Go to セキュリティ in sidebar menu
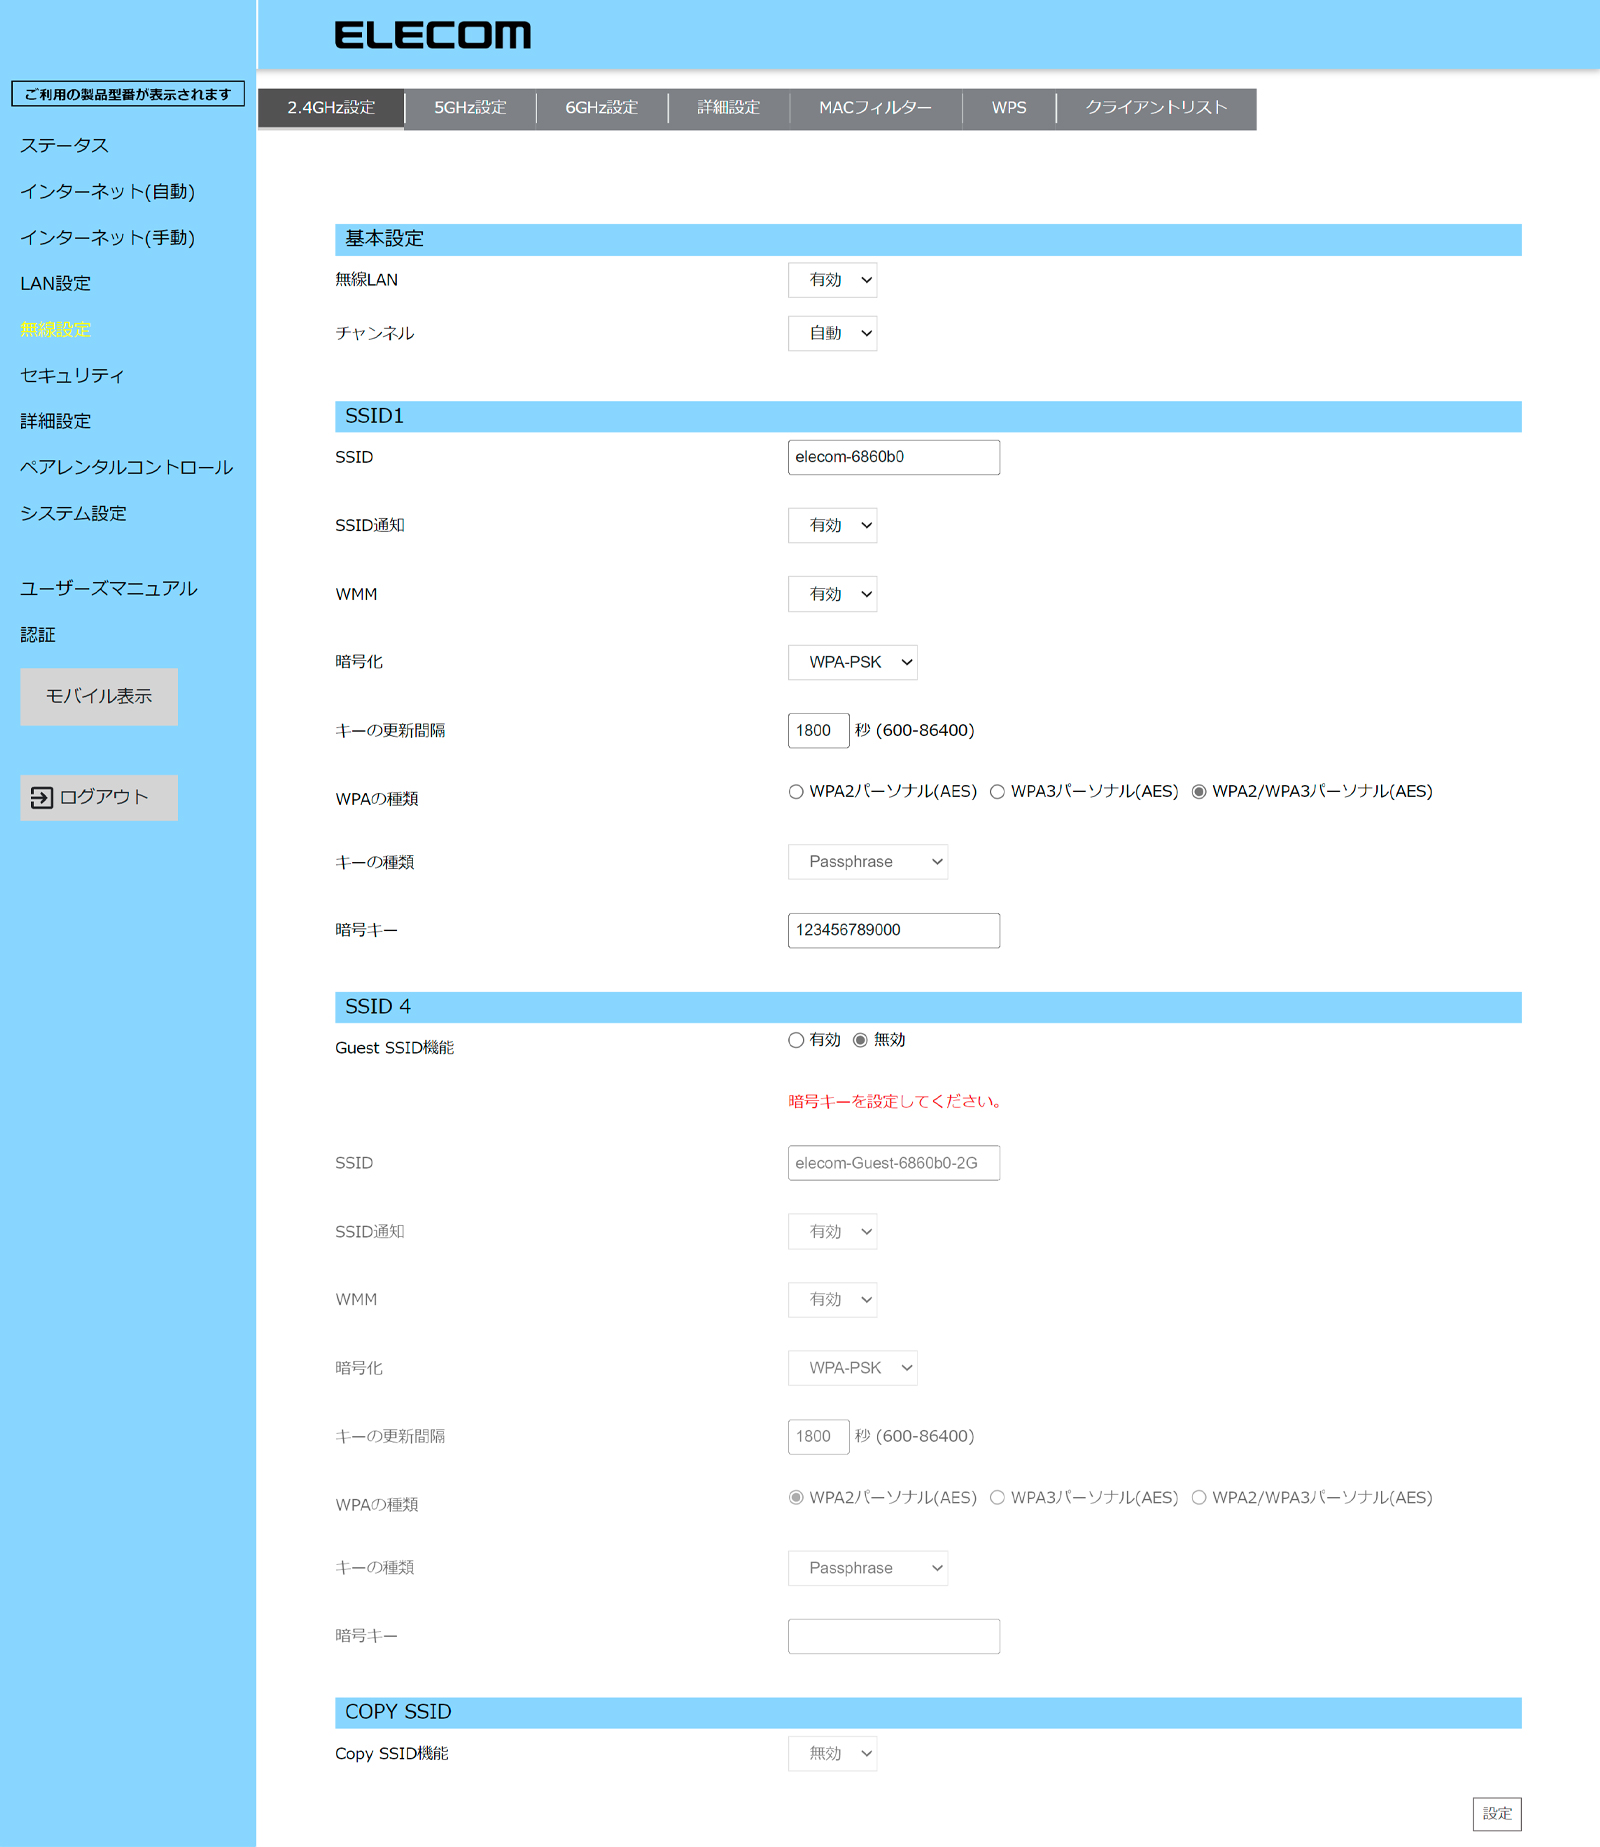 pyautogui.click(x=72, y=376)
